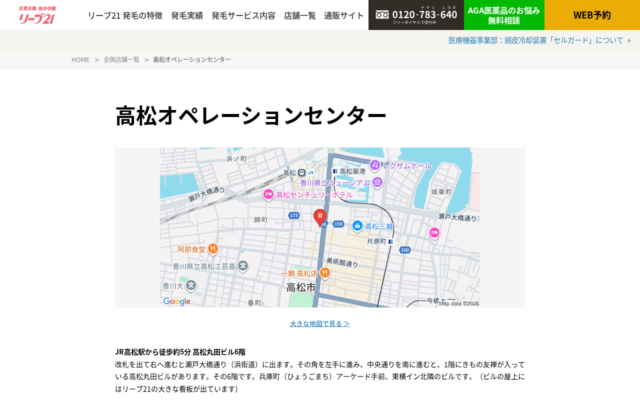Screen dimensions: 640x400
Task: Open the 通販サイト navigation link
Action: [344, 16]
